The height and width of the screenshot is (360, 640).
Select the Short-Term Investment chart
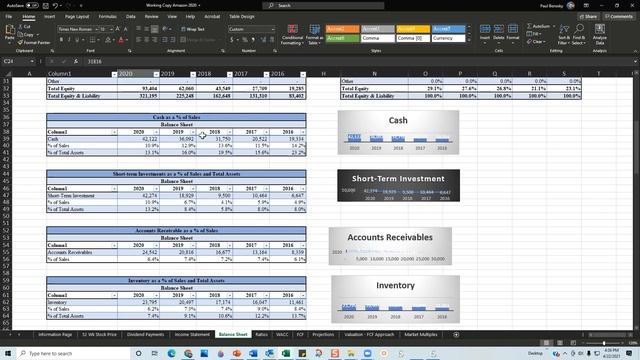tap(398, 185)
